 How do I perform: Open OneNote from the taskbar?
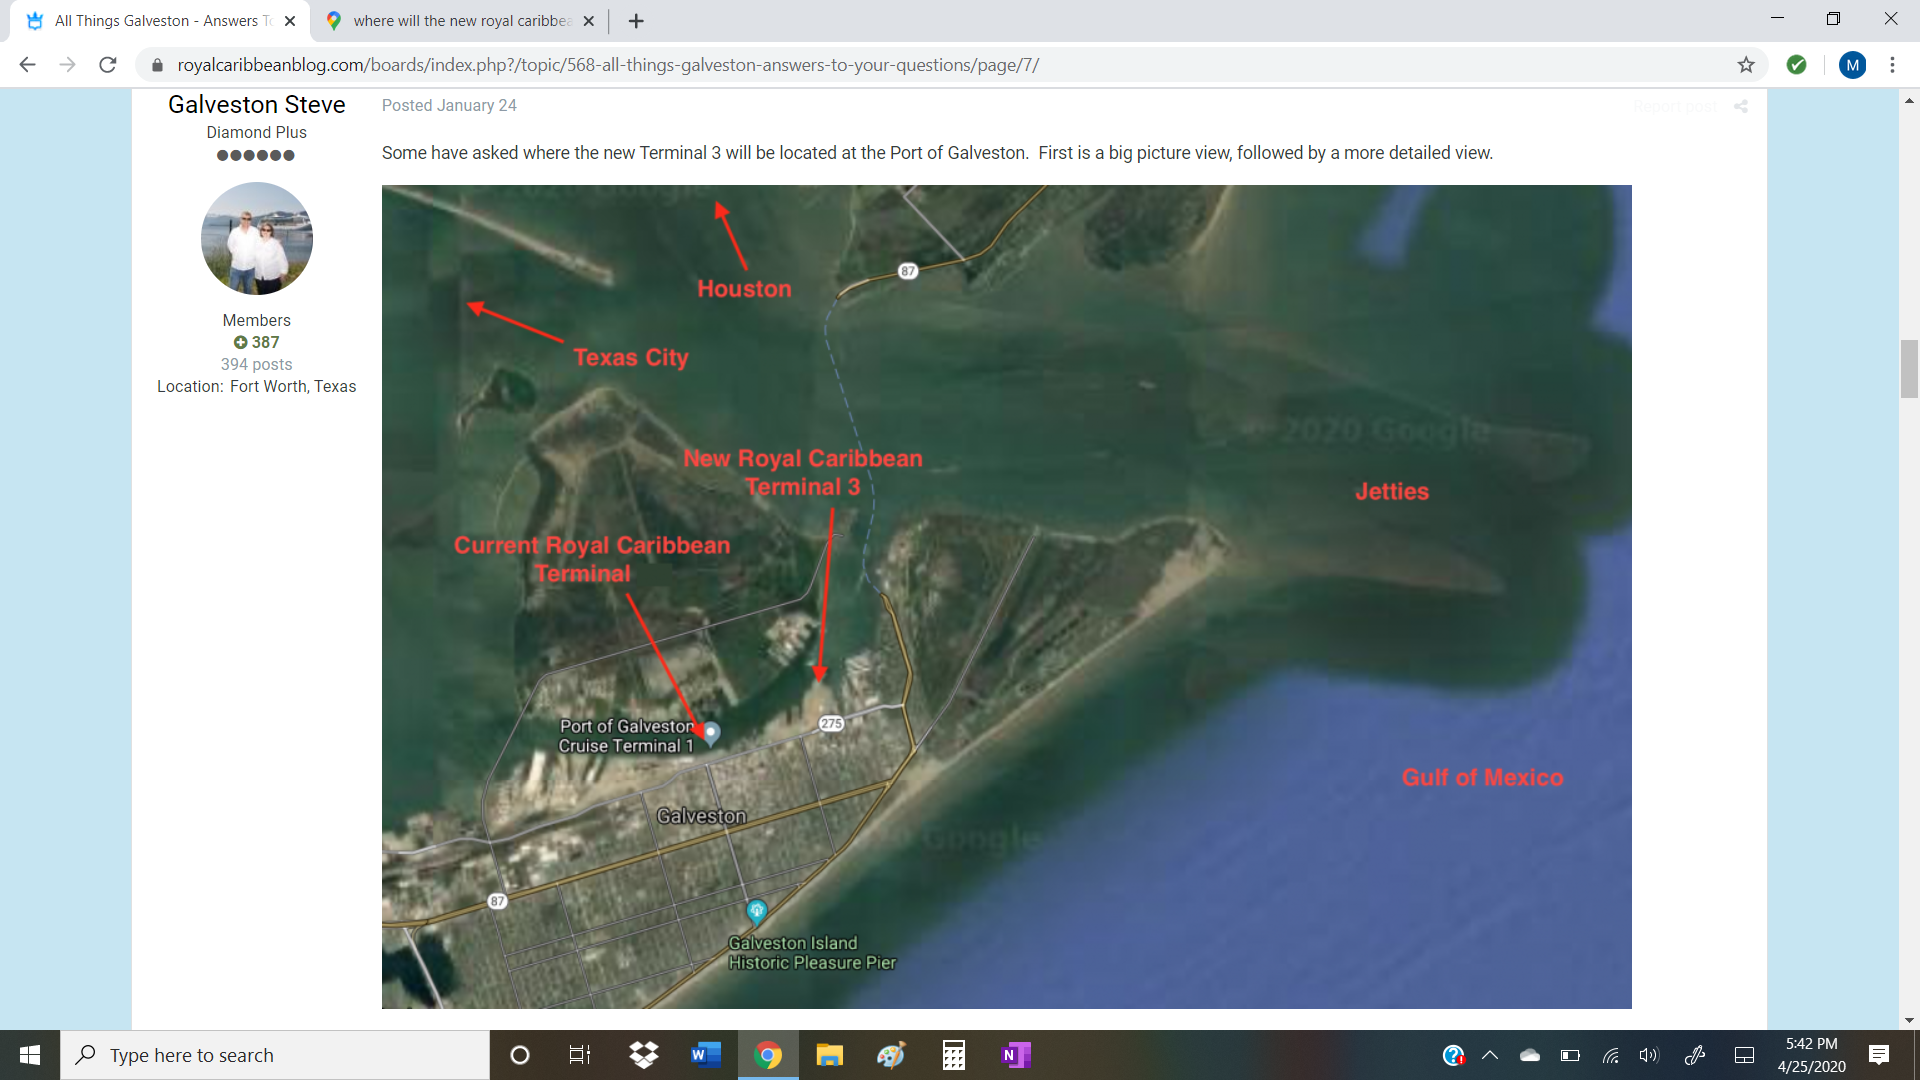point(1016,1055)
